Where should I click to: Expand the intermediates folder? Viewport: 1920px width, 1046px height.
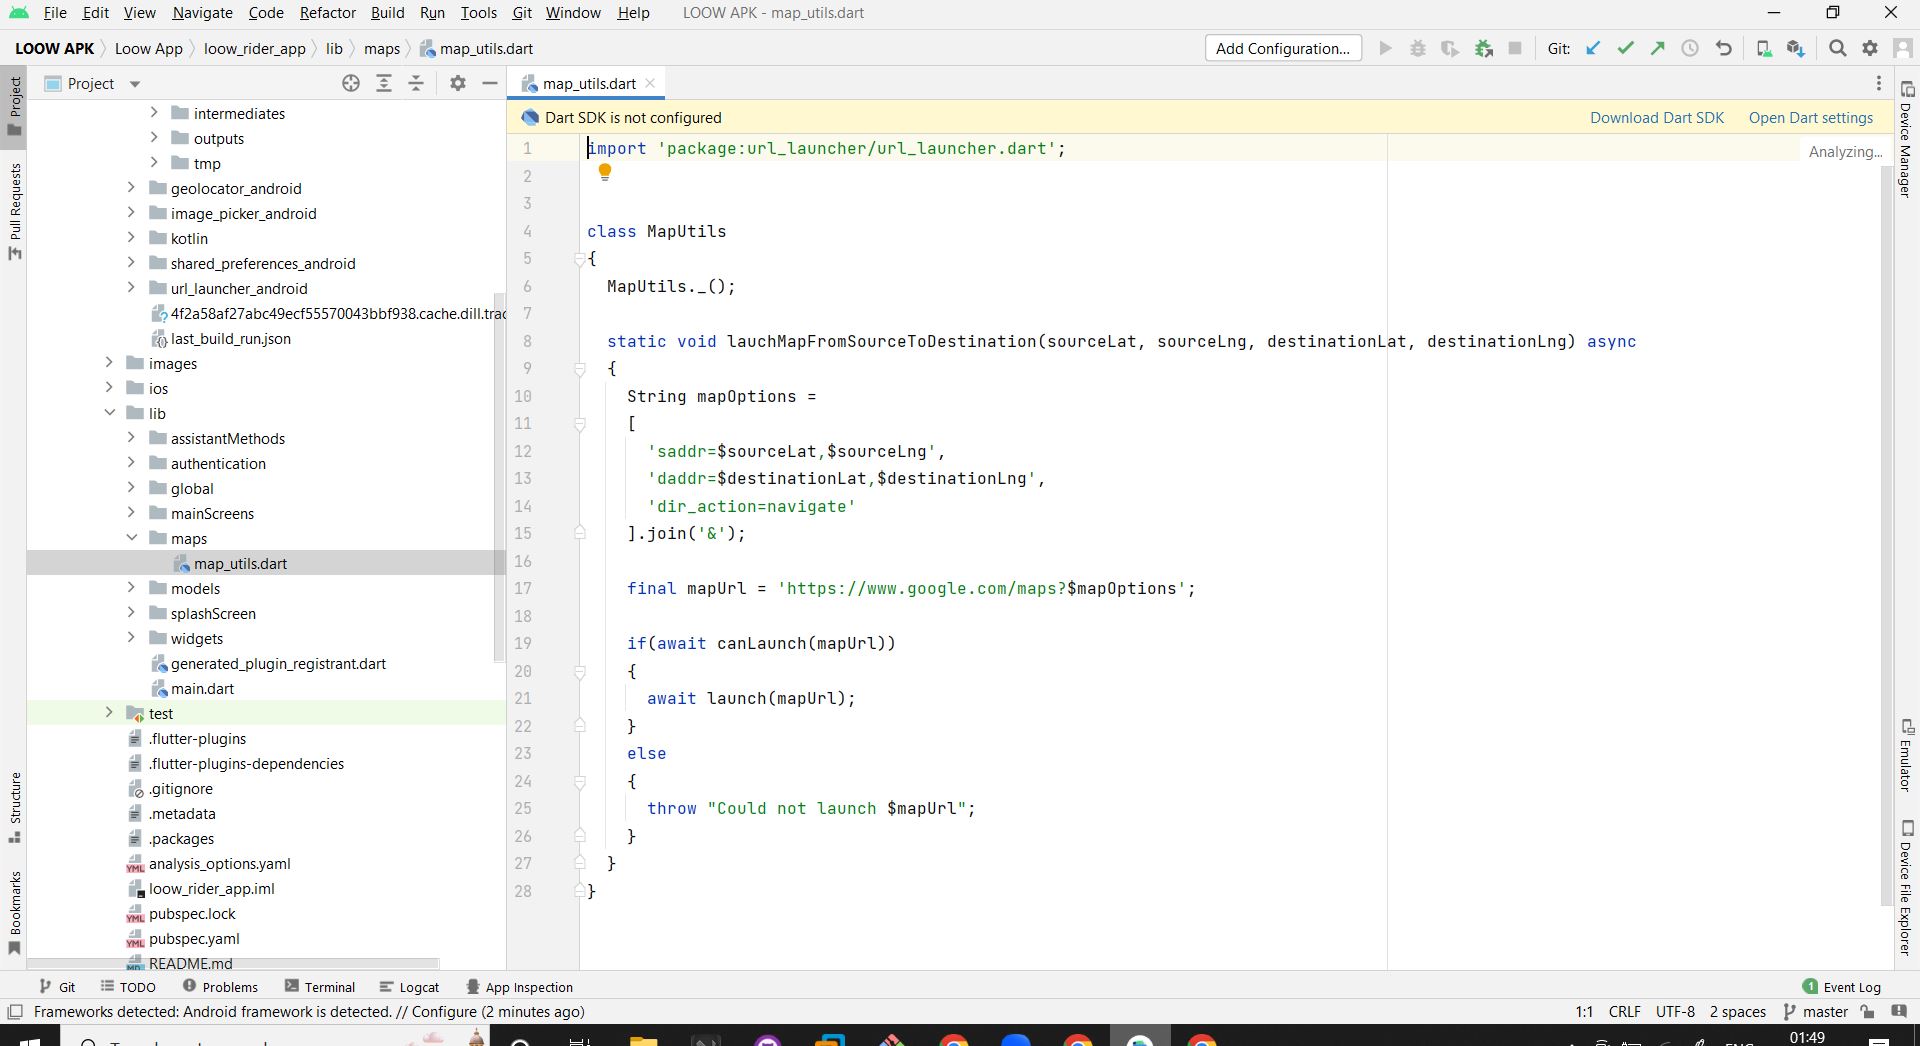154,113
